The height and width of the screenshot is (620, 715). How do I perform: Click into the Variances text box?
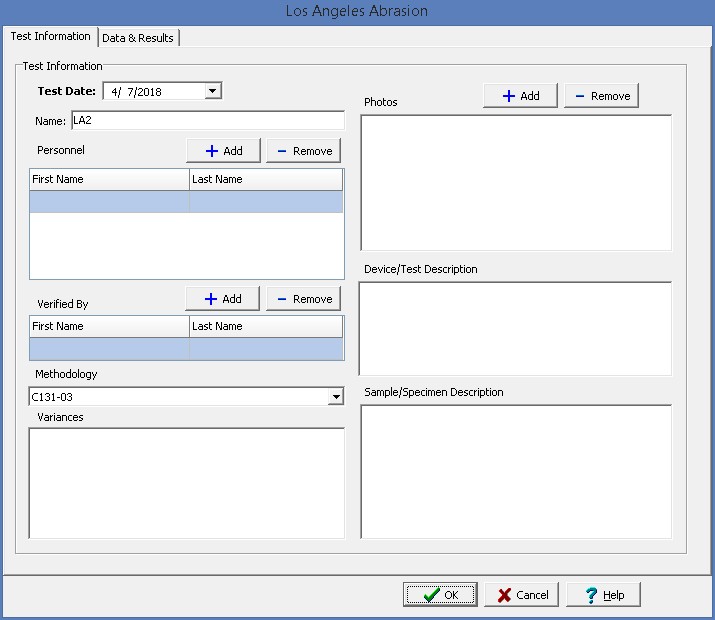pos(187,483)
